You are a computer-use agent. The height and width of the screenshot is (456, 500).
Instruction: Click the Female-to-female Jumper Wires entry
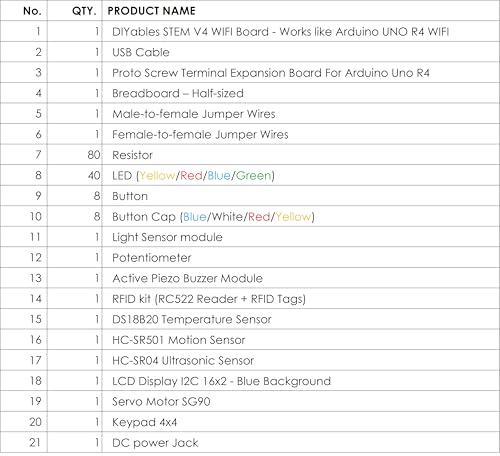(200, 135)
